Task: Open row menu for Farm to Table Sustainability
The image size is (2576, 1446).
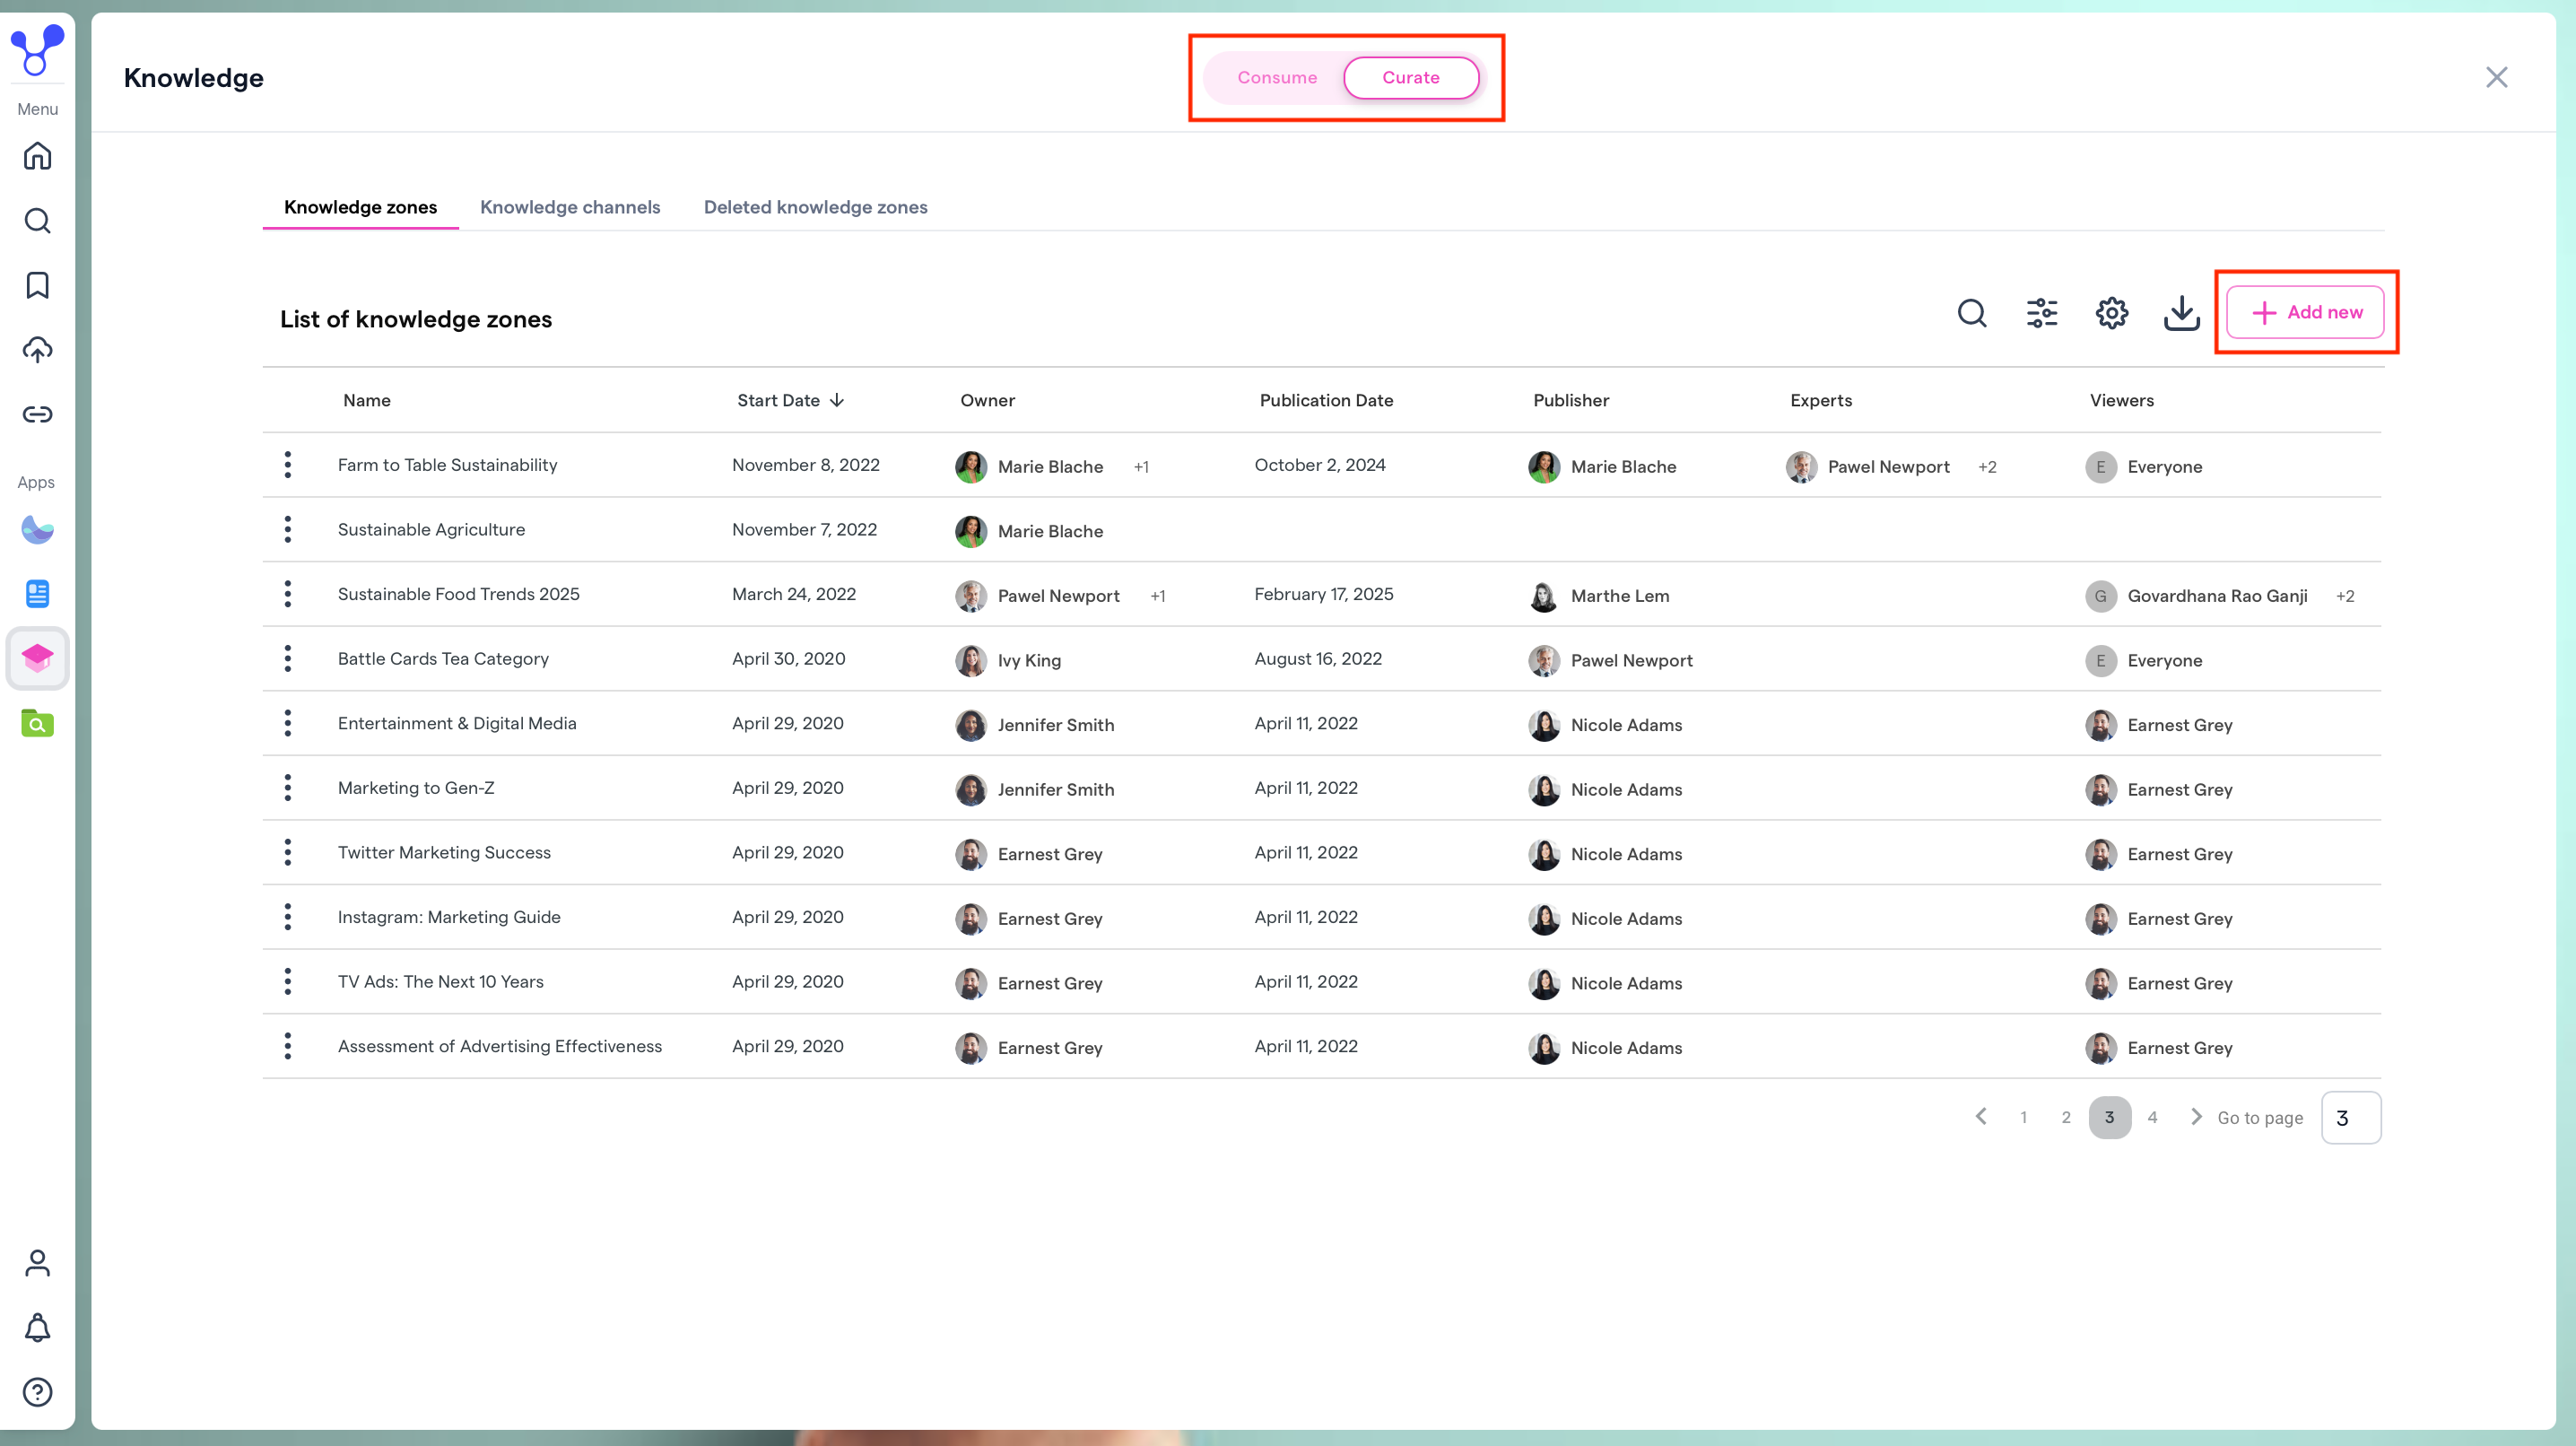Action: [288, 465]
